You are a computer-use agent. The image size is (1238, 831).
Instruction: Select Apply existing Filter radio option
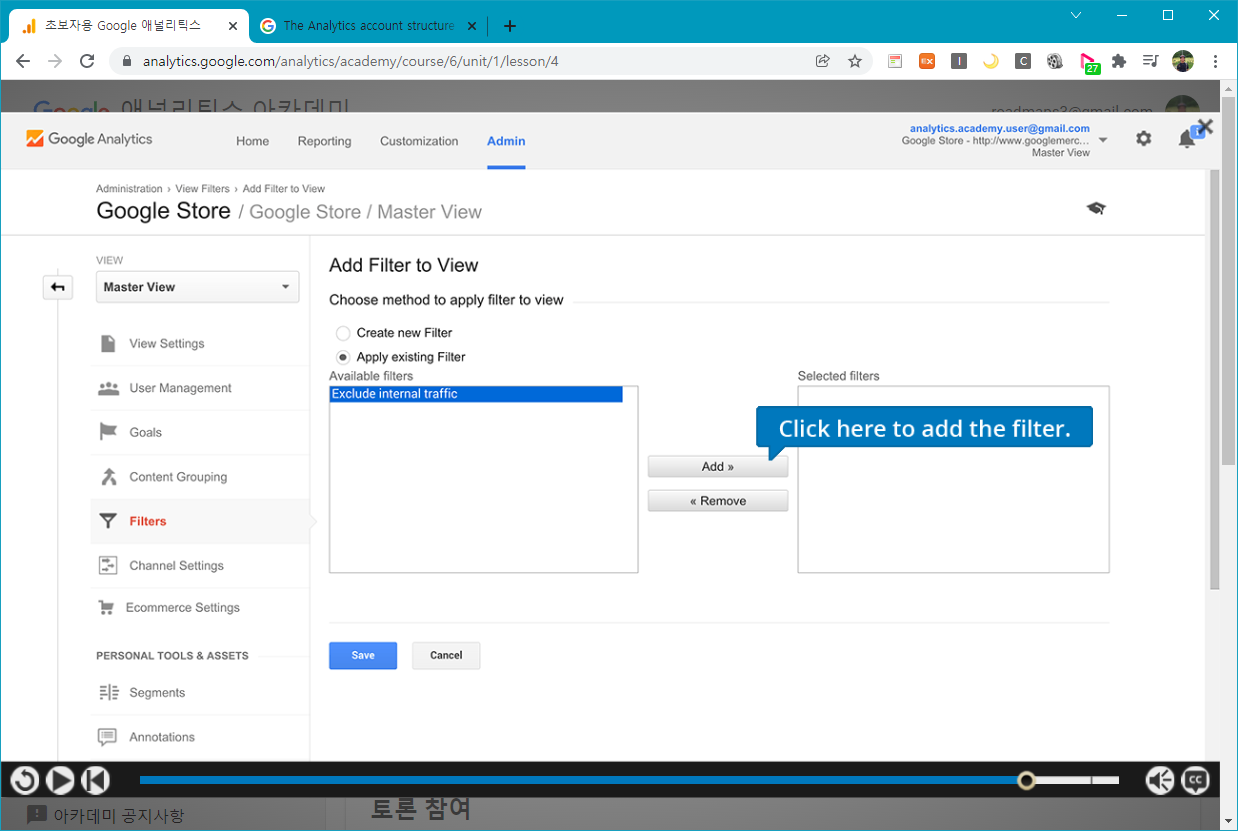[343, 357]
